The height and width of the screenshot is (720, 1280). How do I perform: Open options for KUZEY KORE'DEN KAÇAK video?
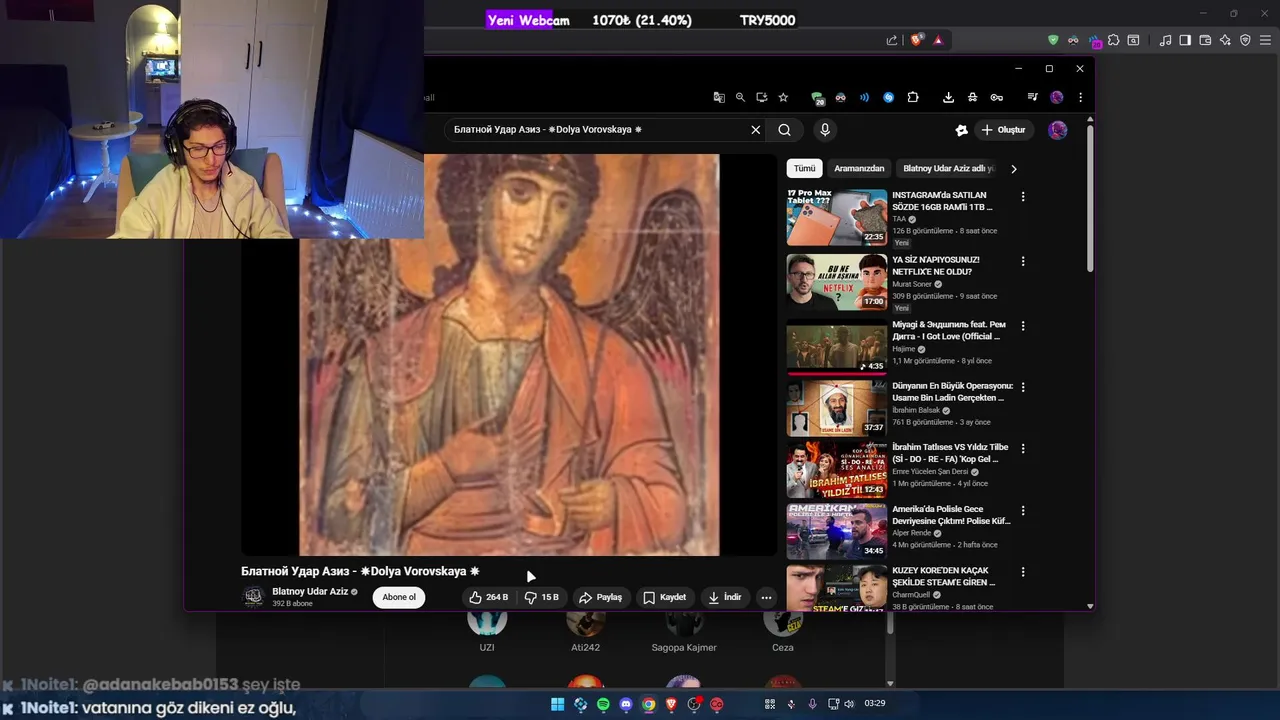point(1022,572)
